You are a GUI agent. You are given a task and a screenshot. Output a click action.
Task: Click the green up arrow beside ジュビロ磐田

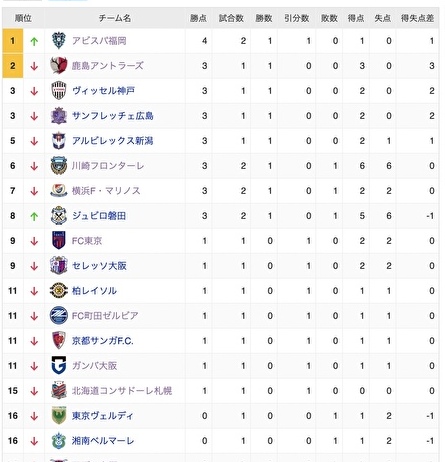click(34, 216)
